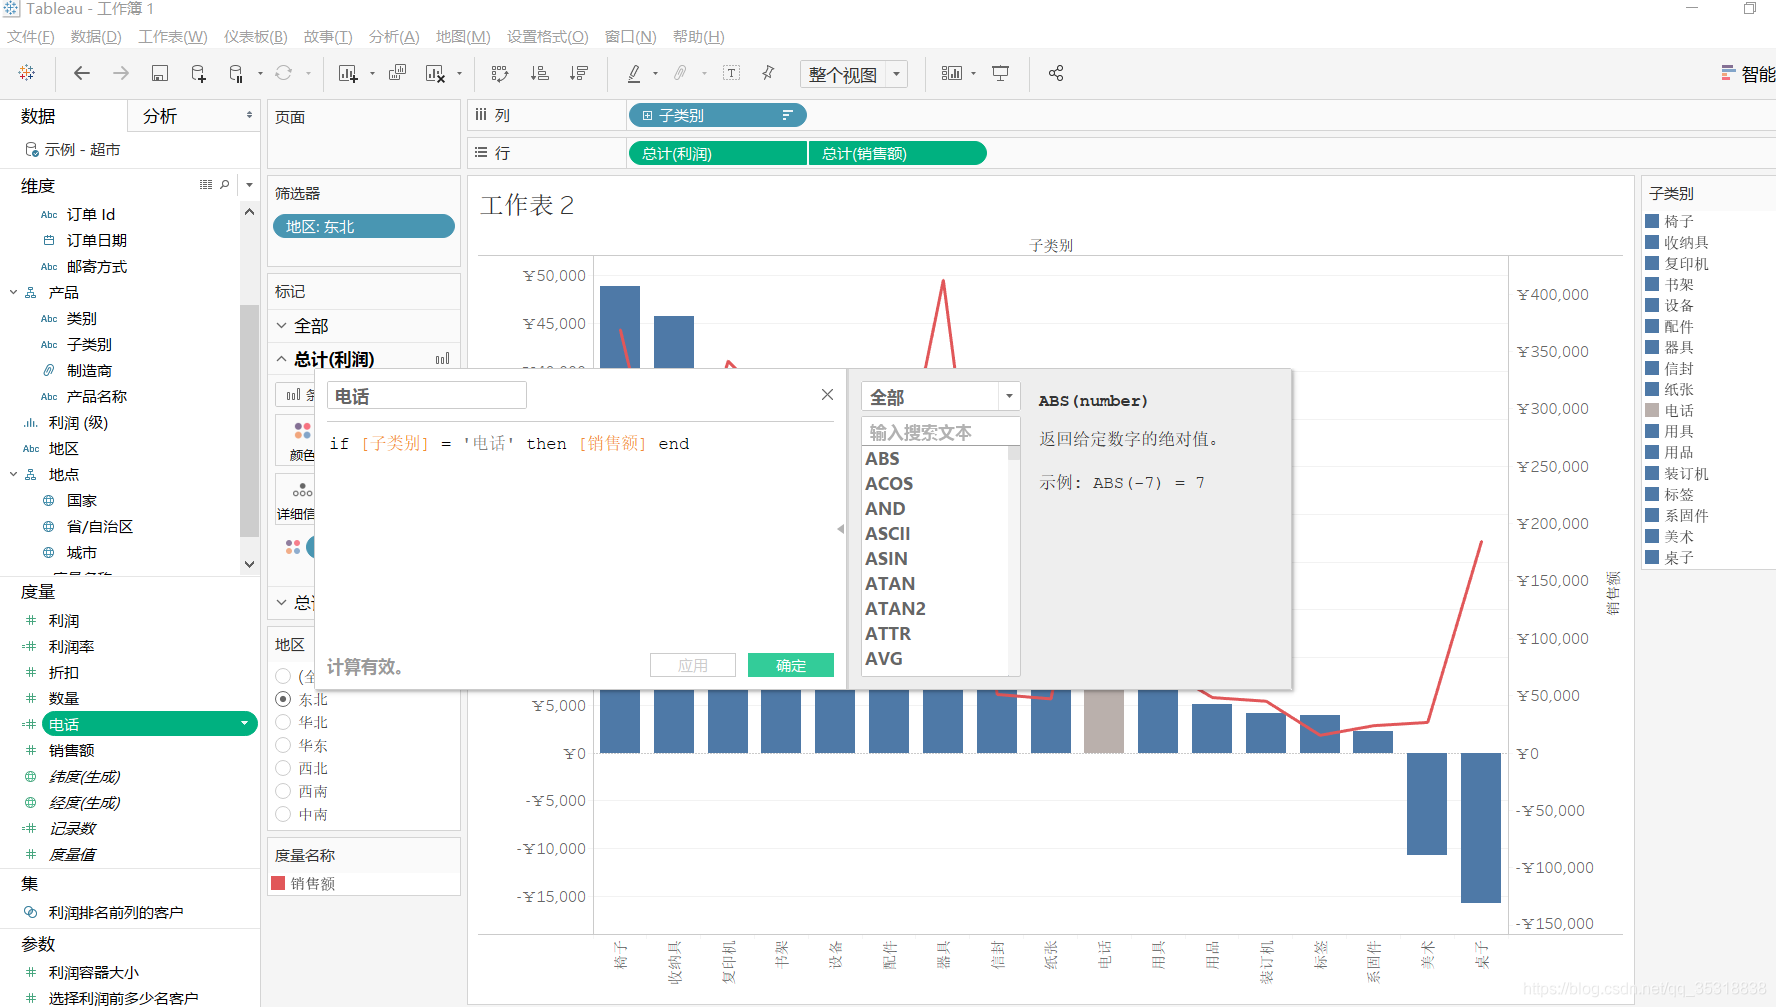Collapse the function list side arrow

[x=841, y=529]
